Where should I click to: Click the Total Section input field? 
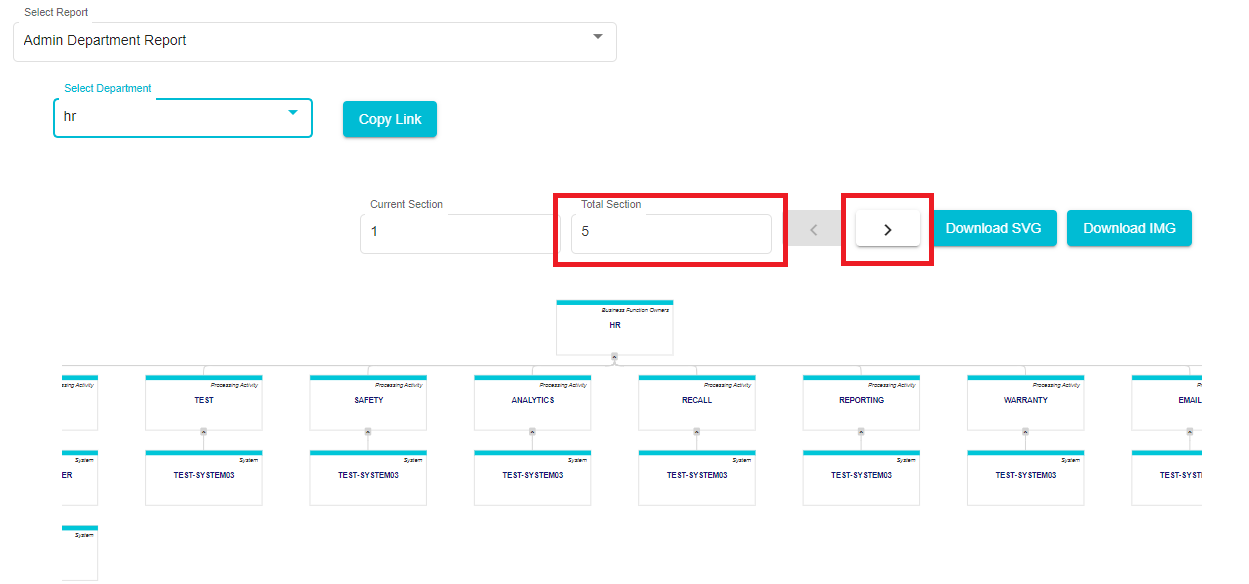(x=671, y=234)
